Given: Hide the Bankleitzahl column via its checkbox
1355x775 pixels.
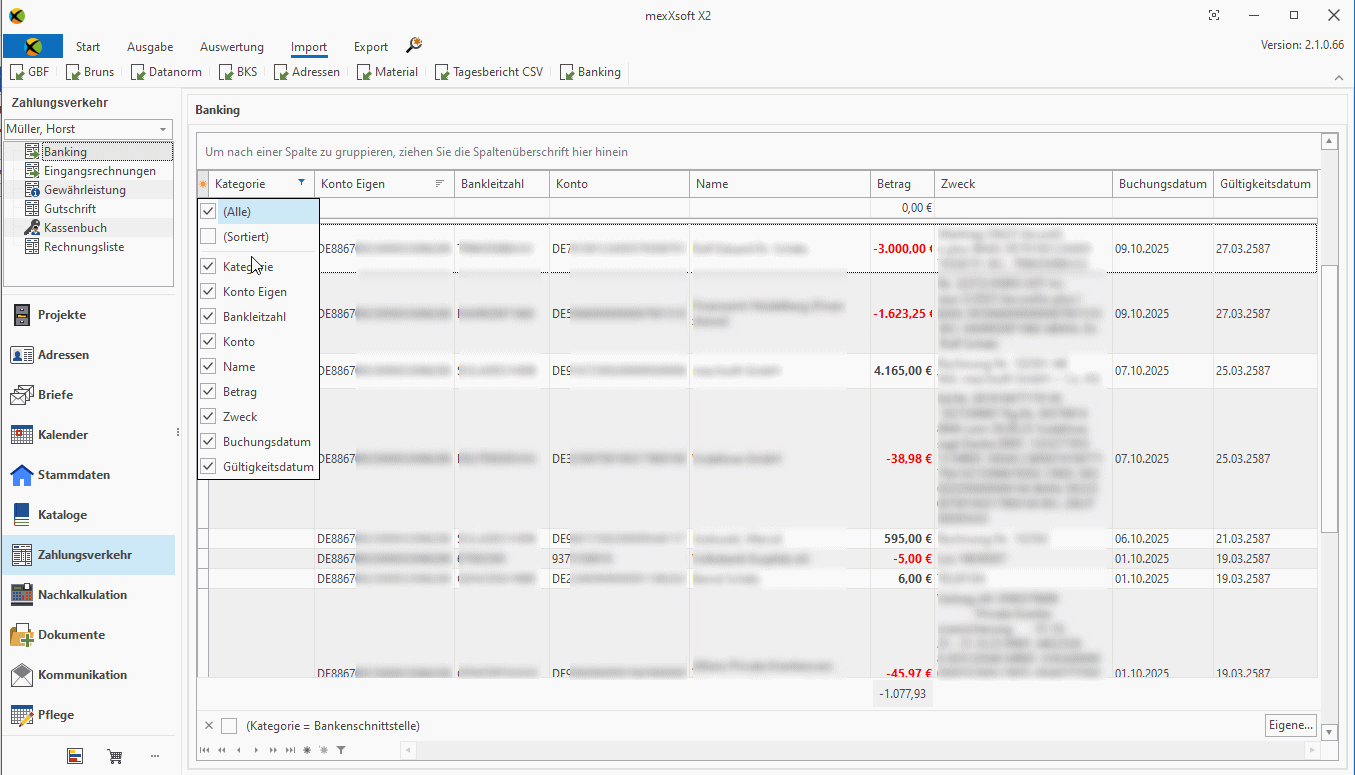Looking at the screenshot, I should [x=208, y=317].
